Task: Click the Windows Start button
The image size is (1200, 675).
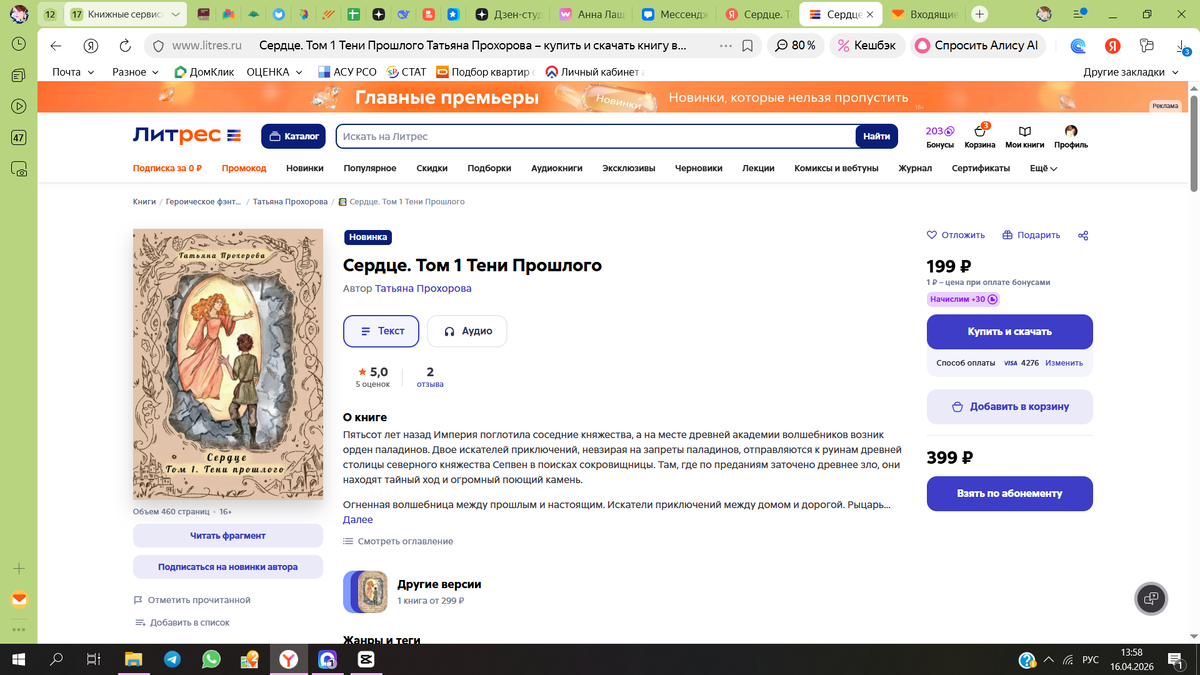Action: click(18, 660)
